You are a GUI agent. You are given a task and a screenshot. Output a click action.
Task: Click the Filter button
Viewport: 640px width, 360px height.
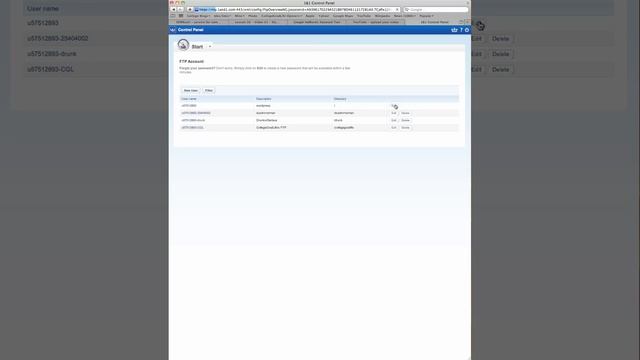click(209, 90)
